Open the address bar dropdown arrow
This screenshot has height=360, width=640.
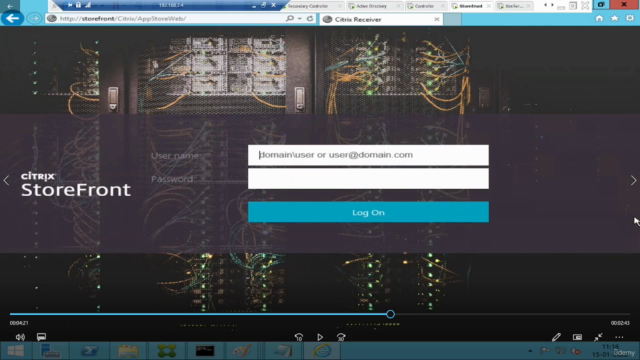[x=300, y=18]
